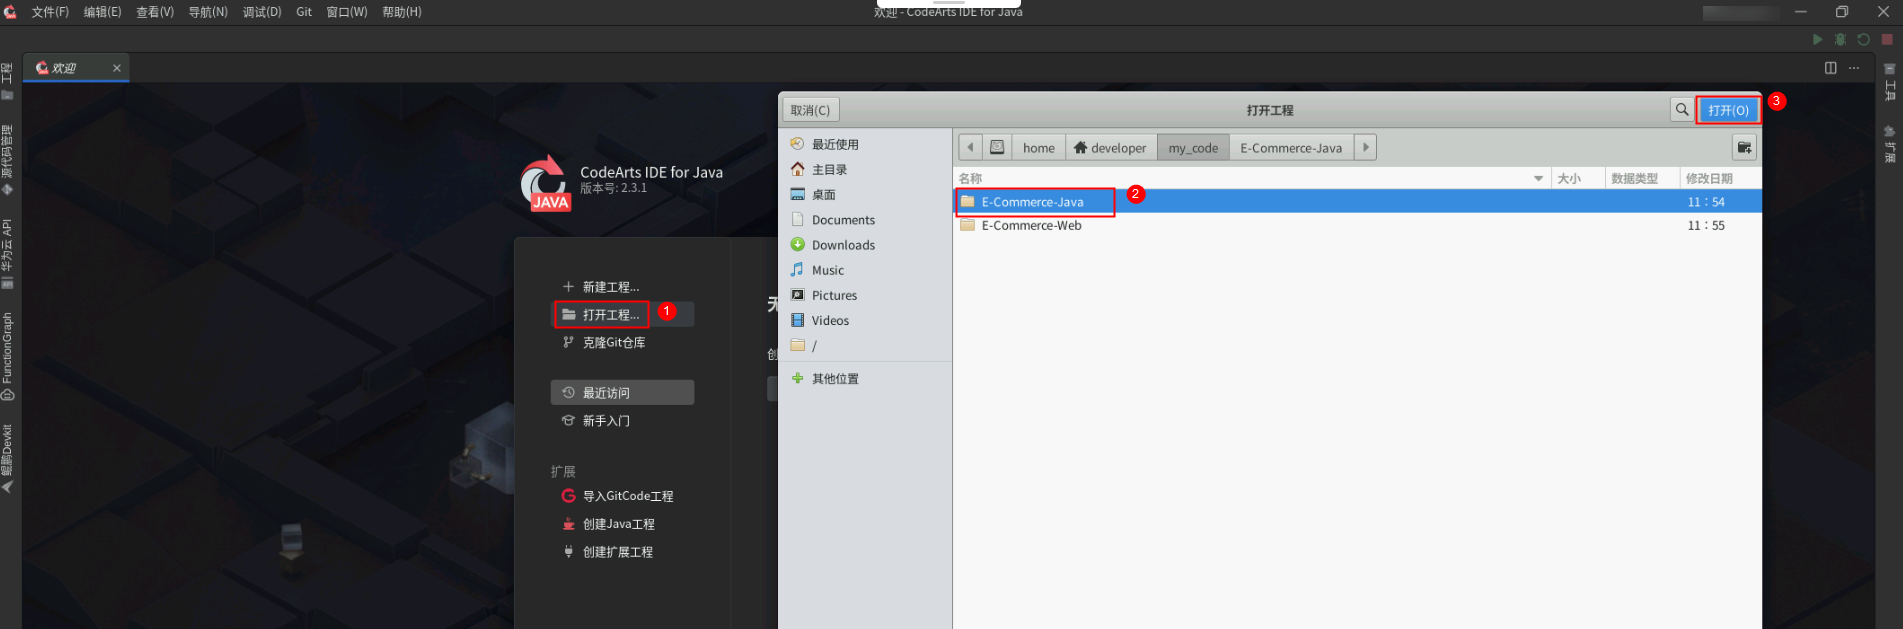Open the 导航(N) menu

208,12
